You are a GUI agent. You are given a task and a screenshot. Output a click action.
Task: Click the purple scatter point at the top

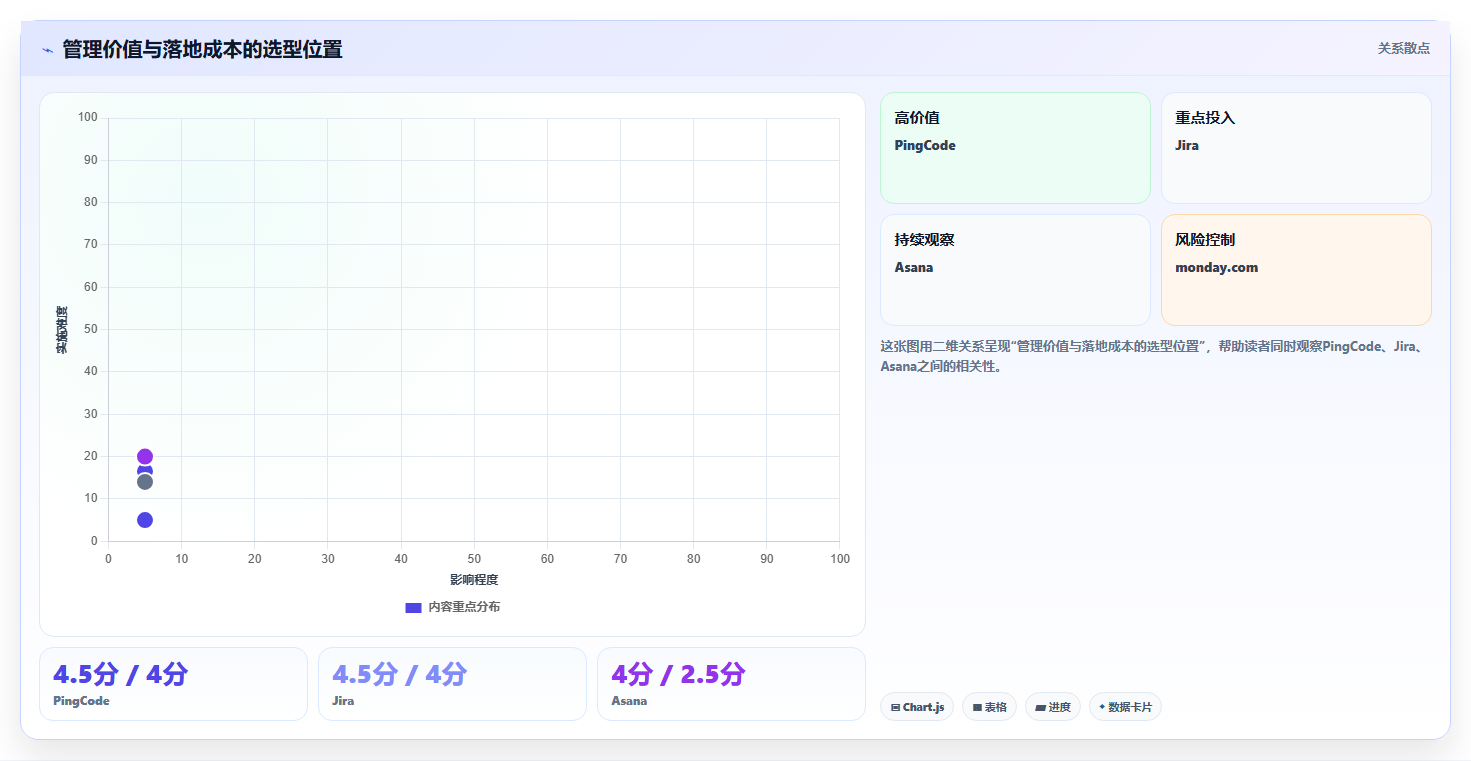145,456
